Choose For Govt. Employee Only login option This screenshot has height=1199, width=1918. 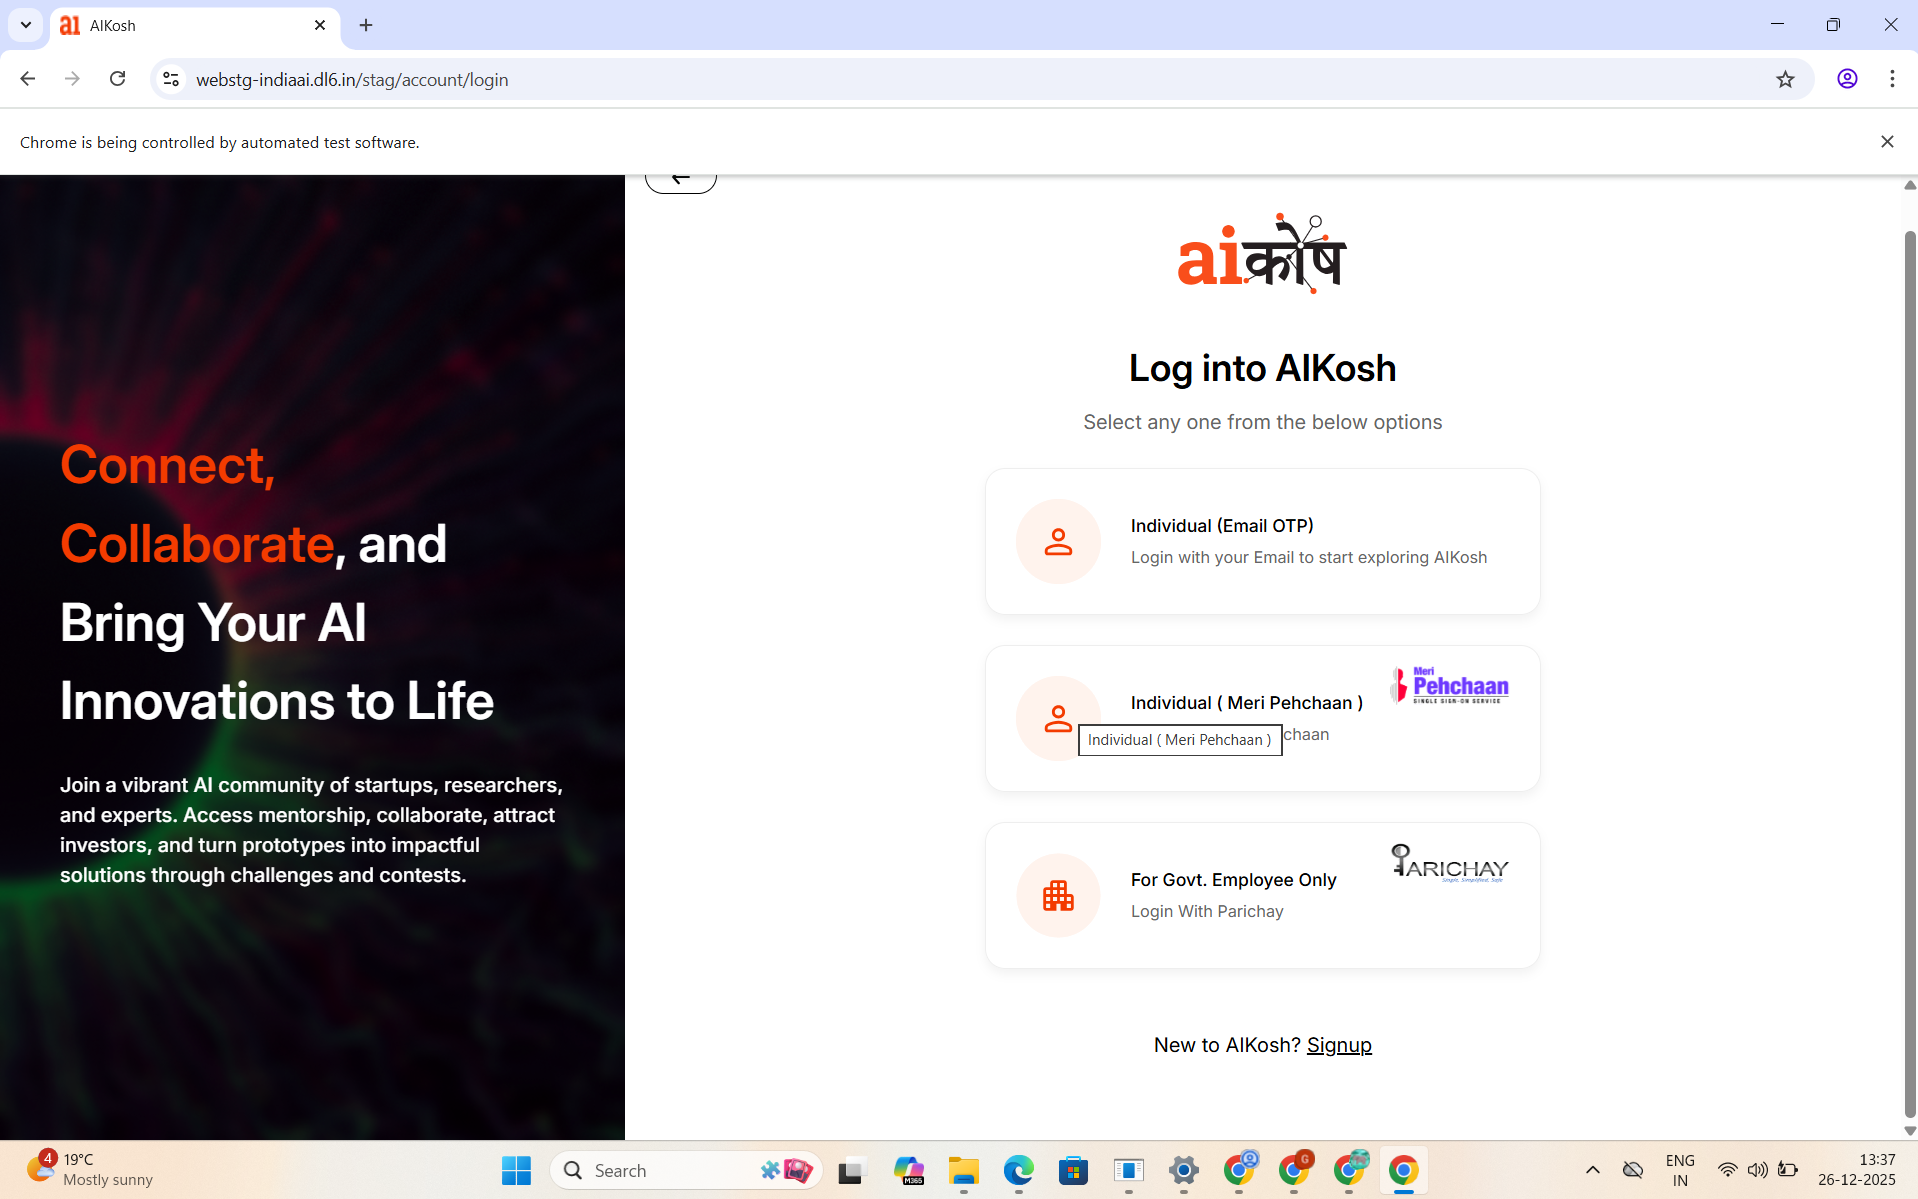[x=1262, y=895]
